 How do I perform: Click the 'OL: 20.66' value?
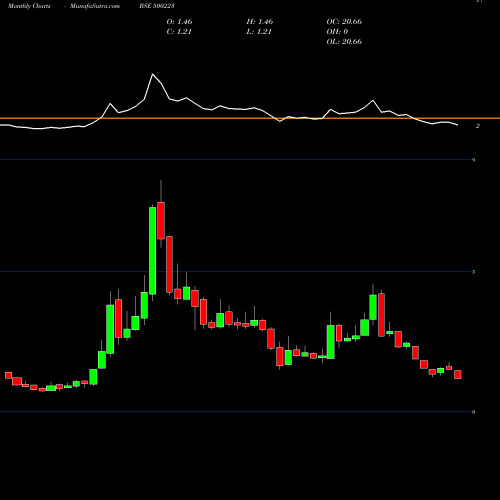[344, 42]
